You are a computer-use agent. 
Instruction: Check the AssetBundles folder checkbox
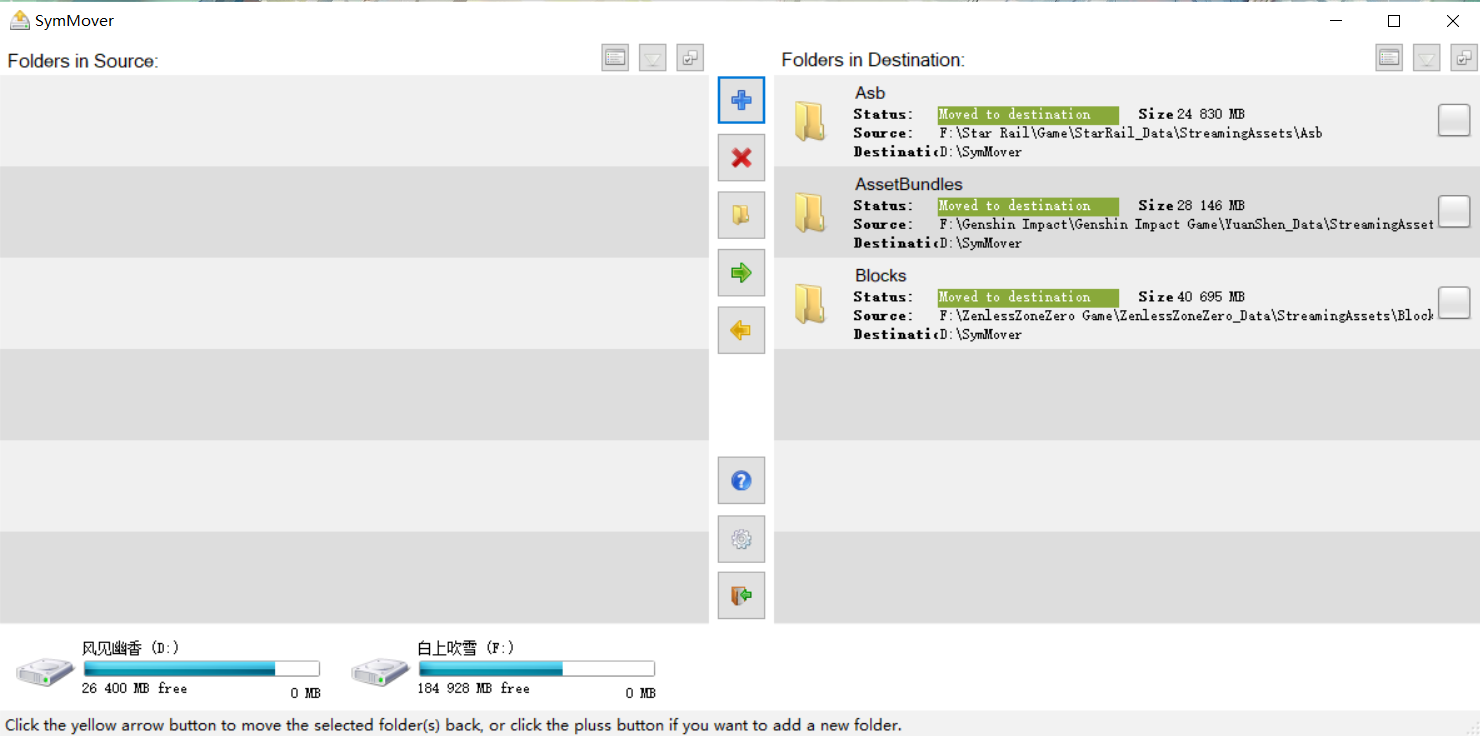click(1454, 211)
